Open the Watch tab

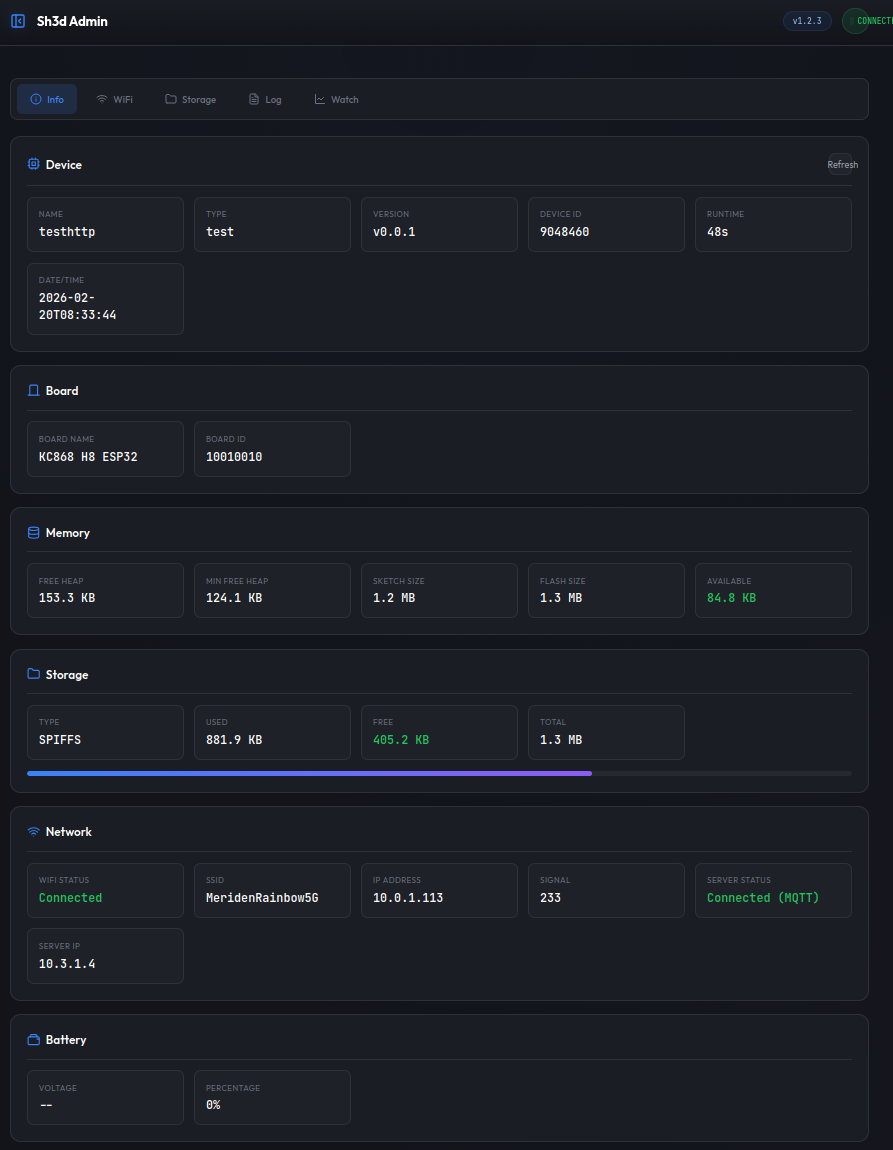point(336,100)
